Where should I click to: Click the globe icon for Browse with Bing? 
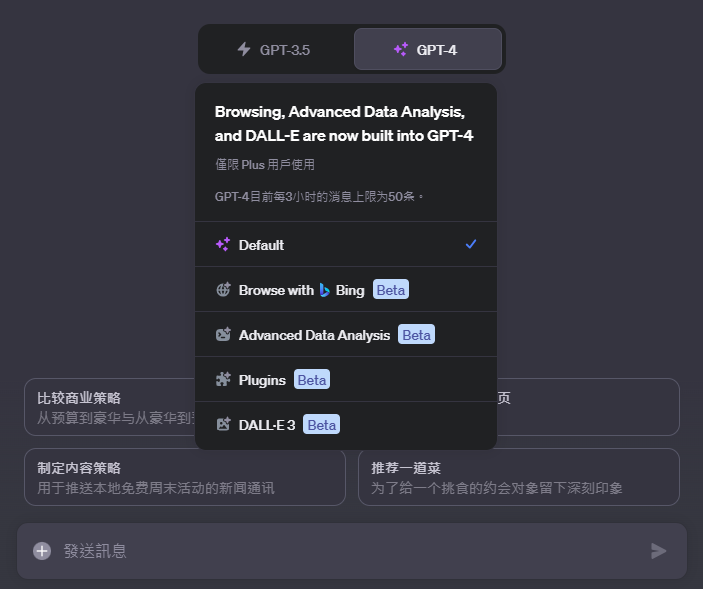click(x=223, y=290)
